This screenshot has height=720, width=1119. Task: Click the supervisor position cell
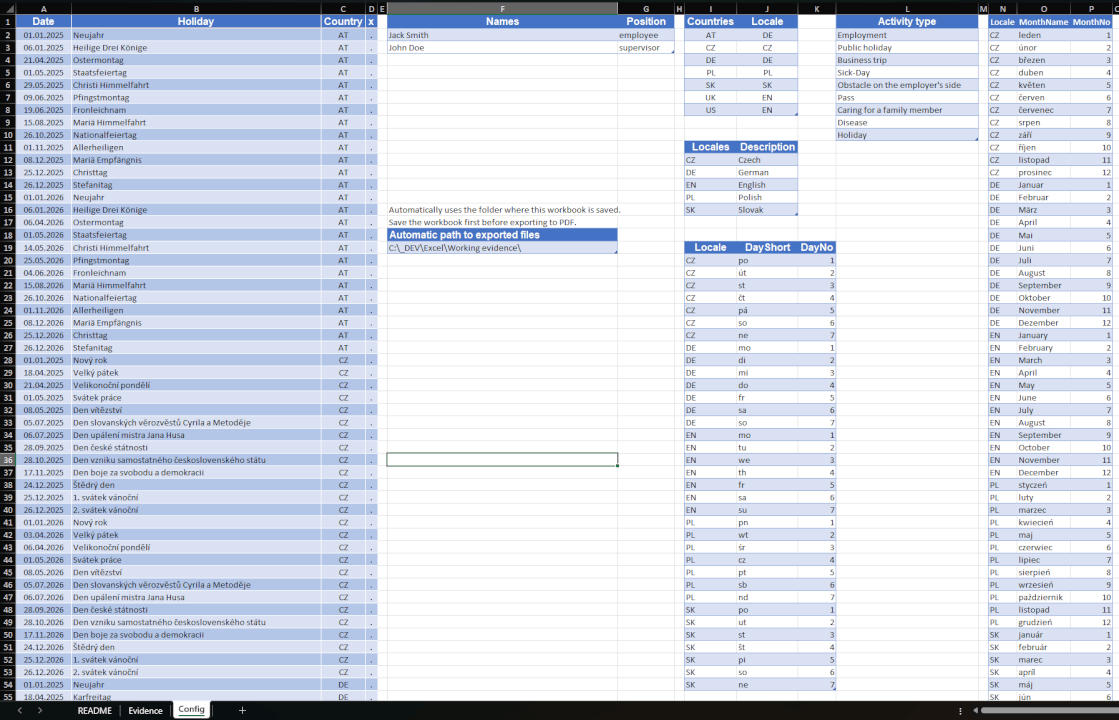pos(646,48)
